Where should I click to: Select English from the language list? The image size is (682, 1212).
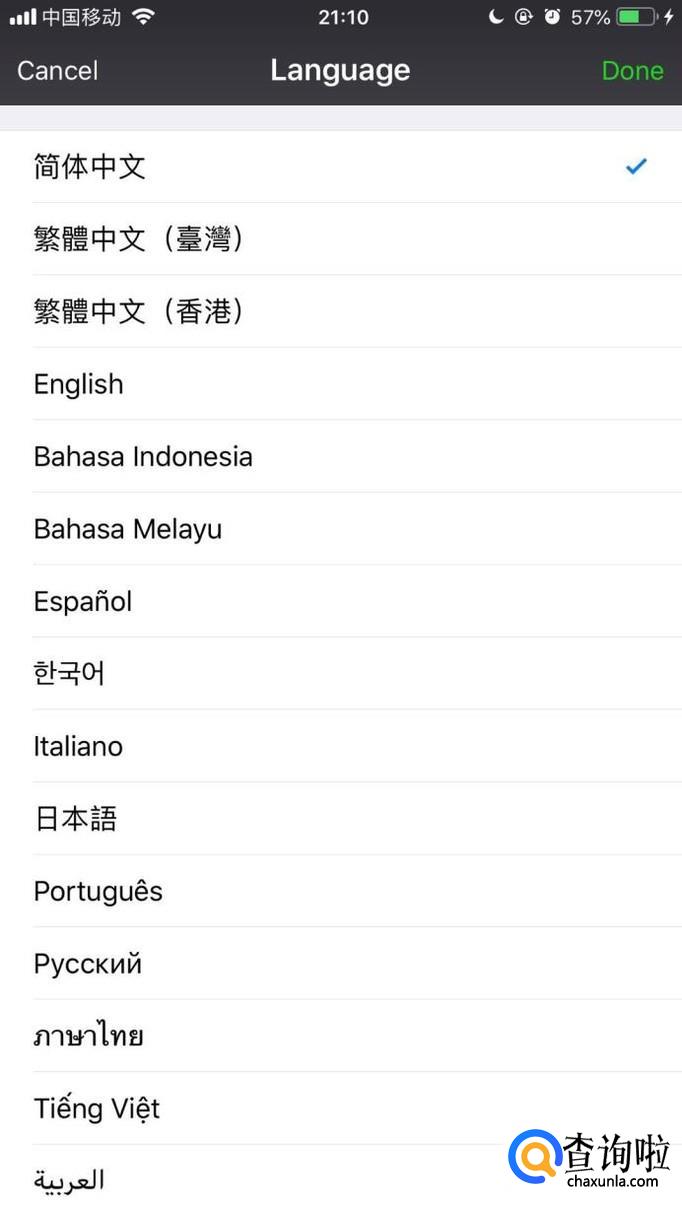pyautogui.click(x=79, y=384)
